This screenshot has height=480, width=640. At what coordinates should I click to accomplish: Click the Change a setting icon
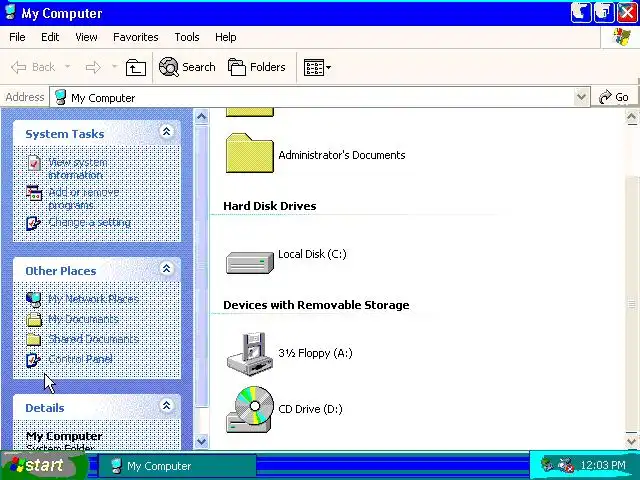pos(33,223)
